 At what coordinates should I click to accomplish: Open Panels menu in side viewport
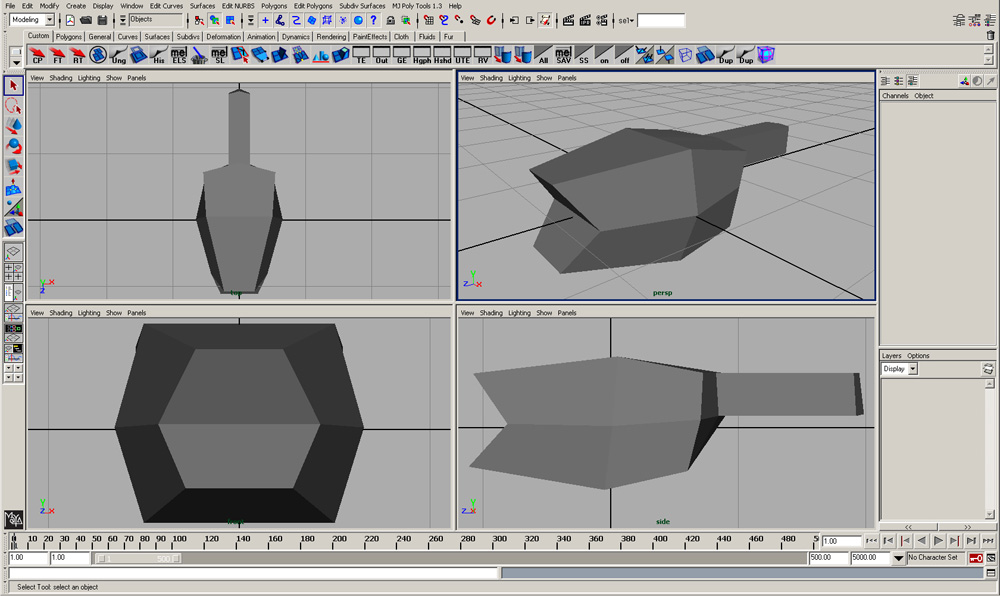[x=567, y=313]
